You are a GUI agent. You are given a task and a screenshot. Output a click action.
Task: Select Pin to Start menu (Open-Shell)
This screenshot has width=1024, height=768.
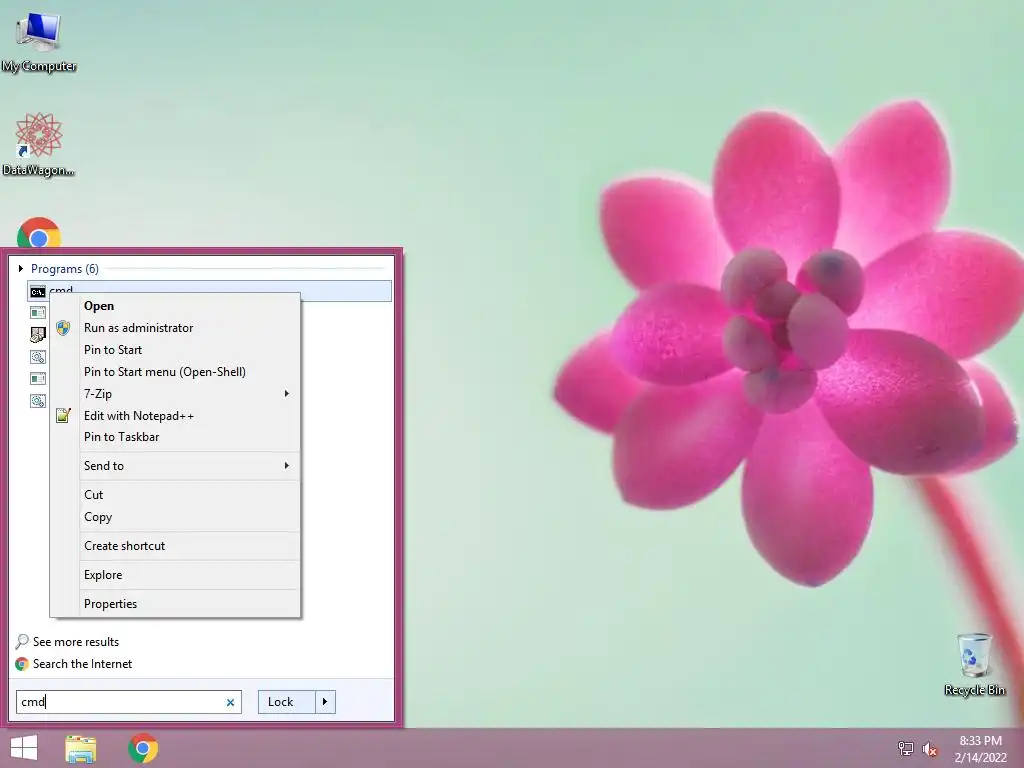coord(175,372)
